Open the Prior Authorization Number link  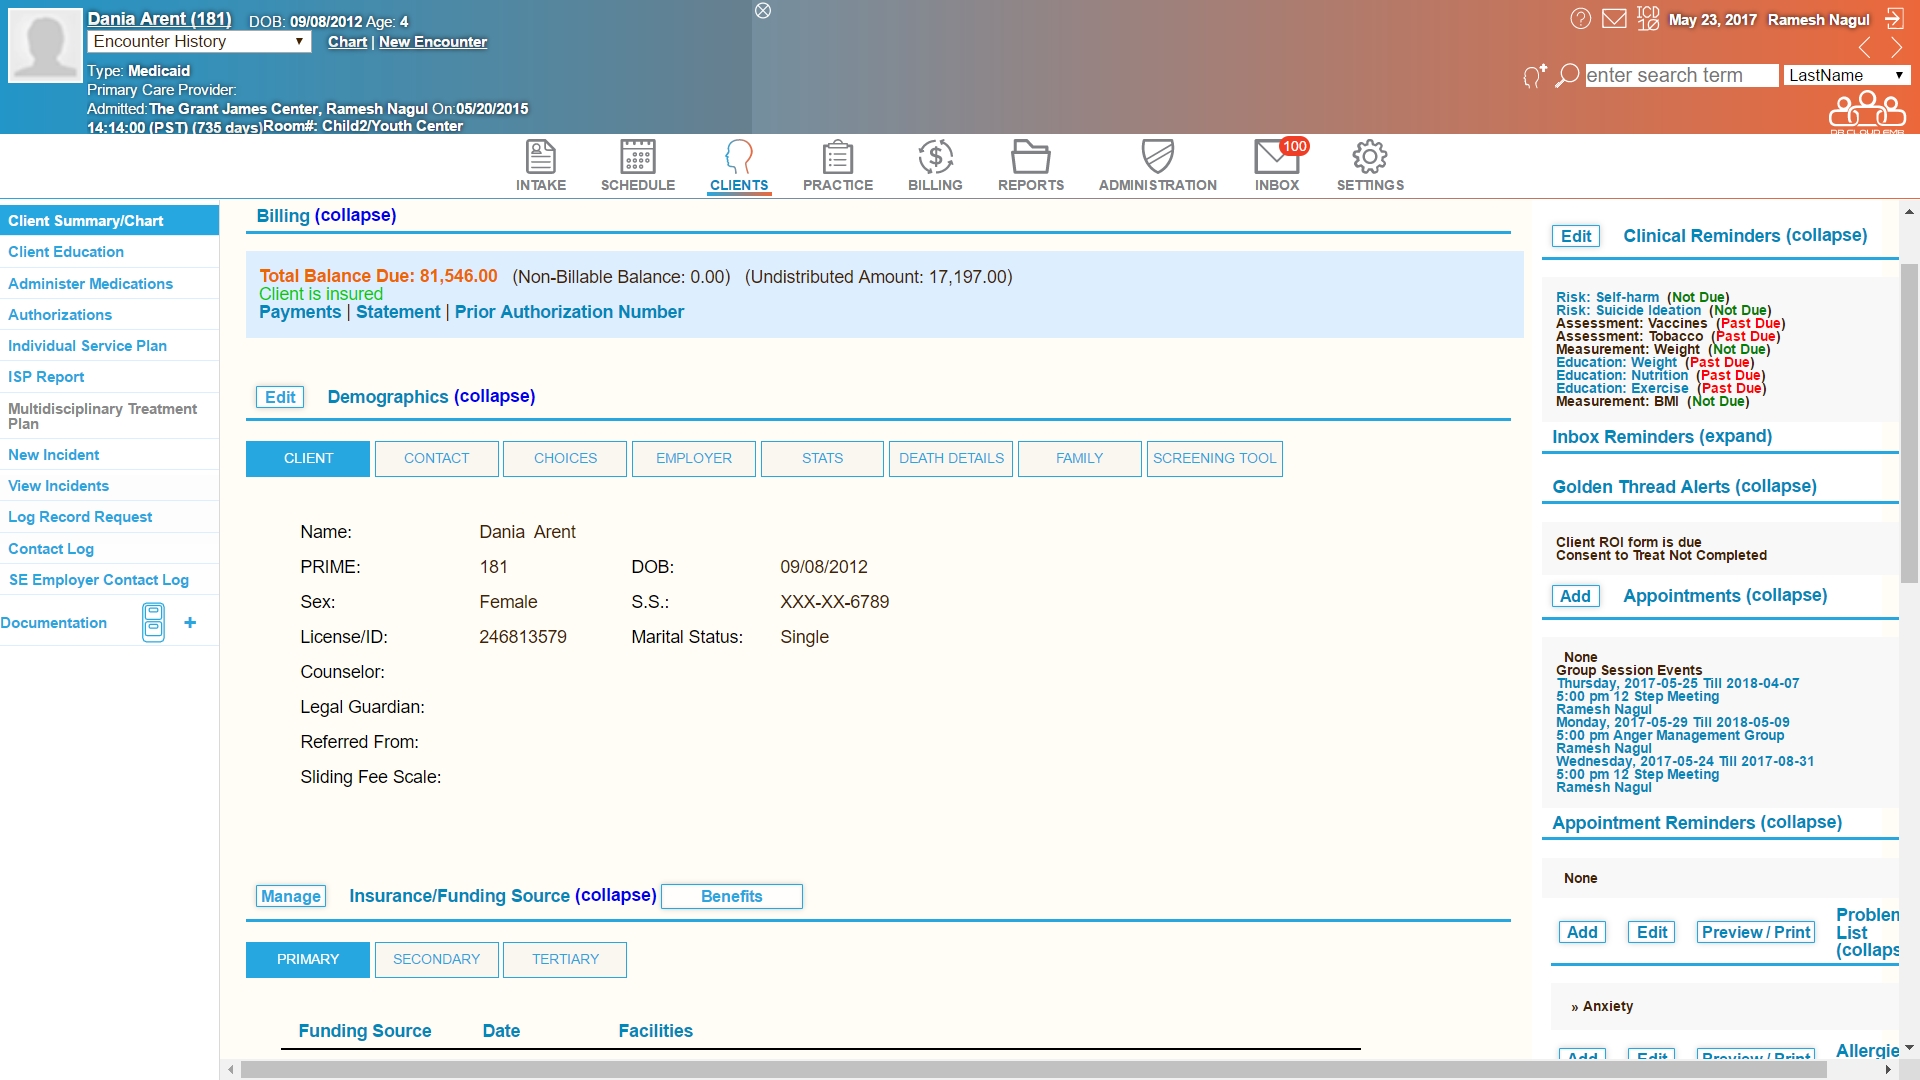[x=569, y=312]
